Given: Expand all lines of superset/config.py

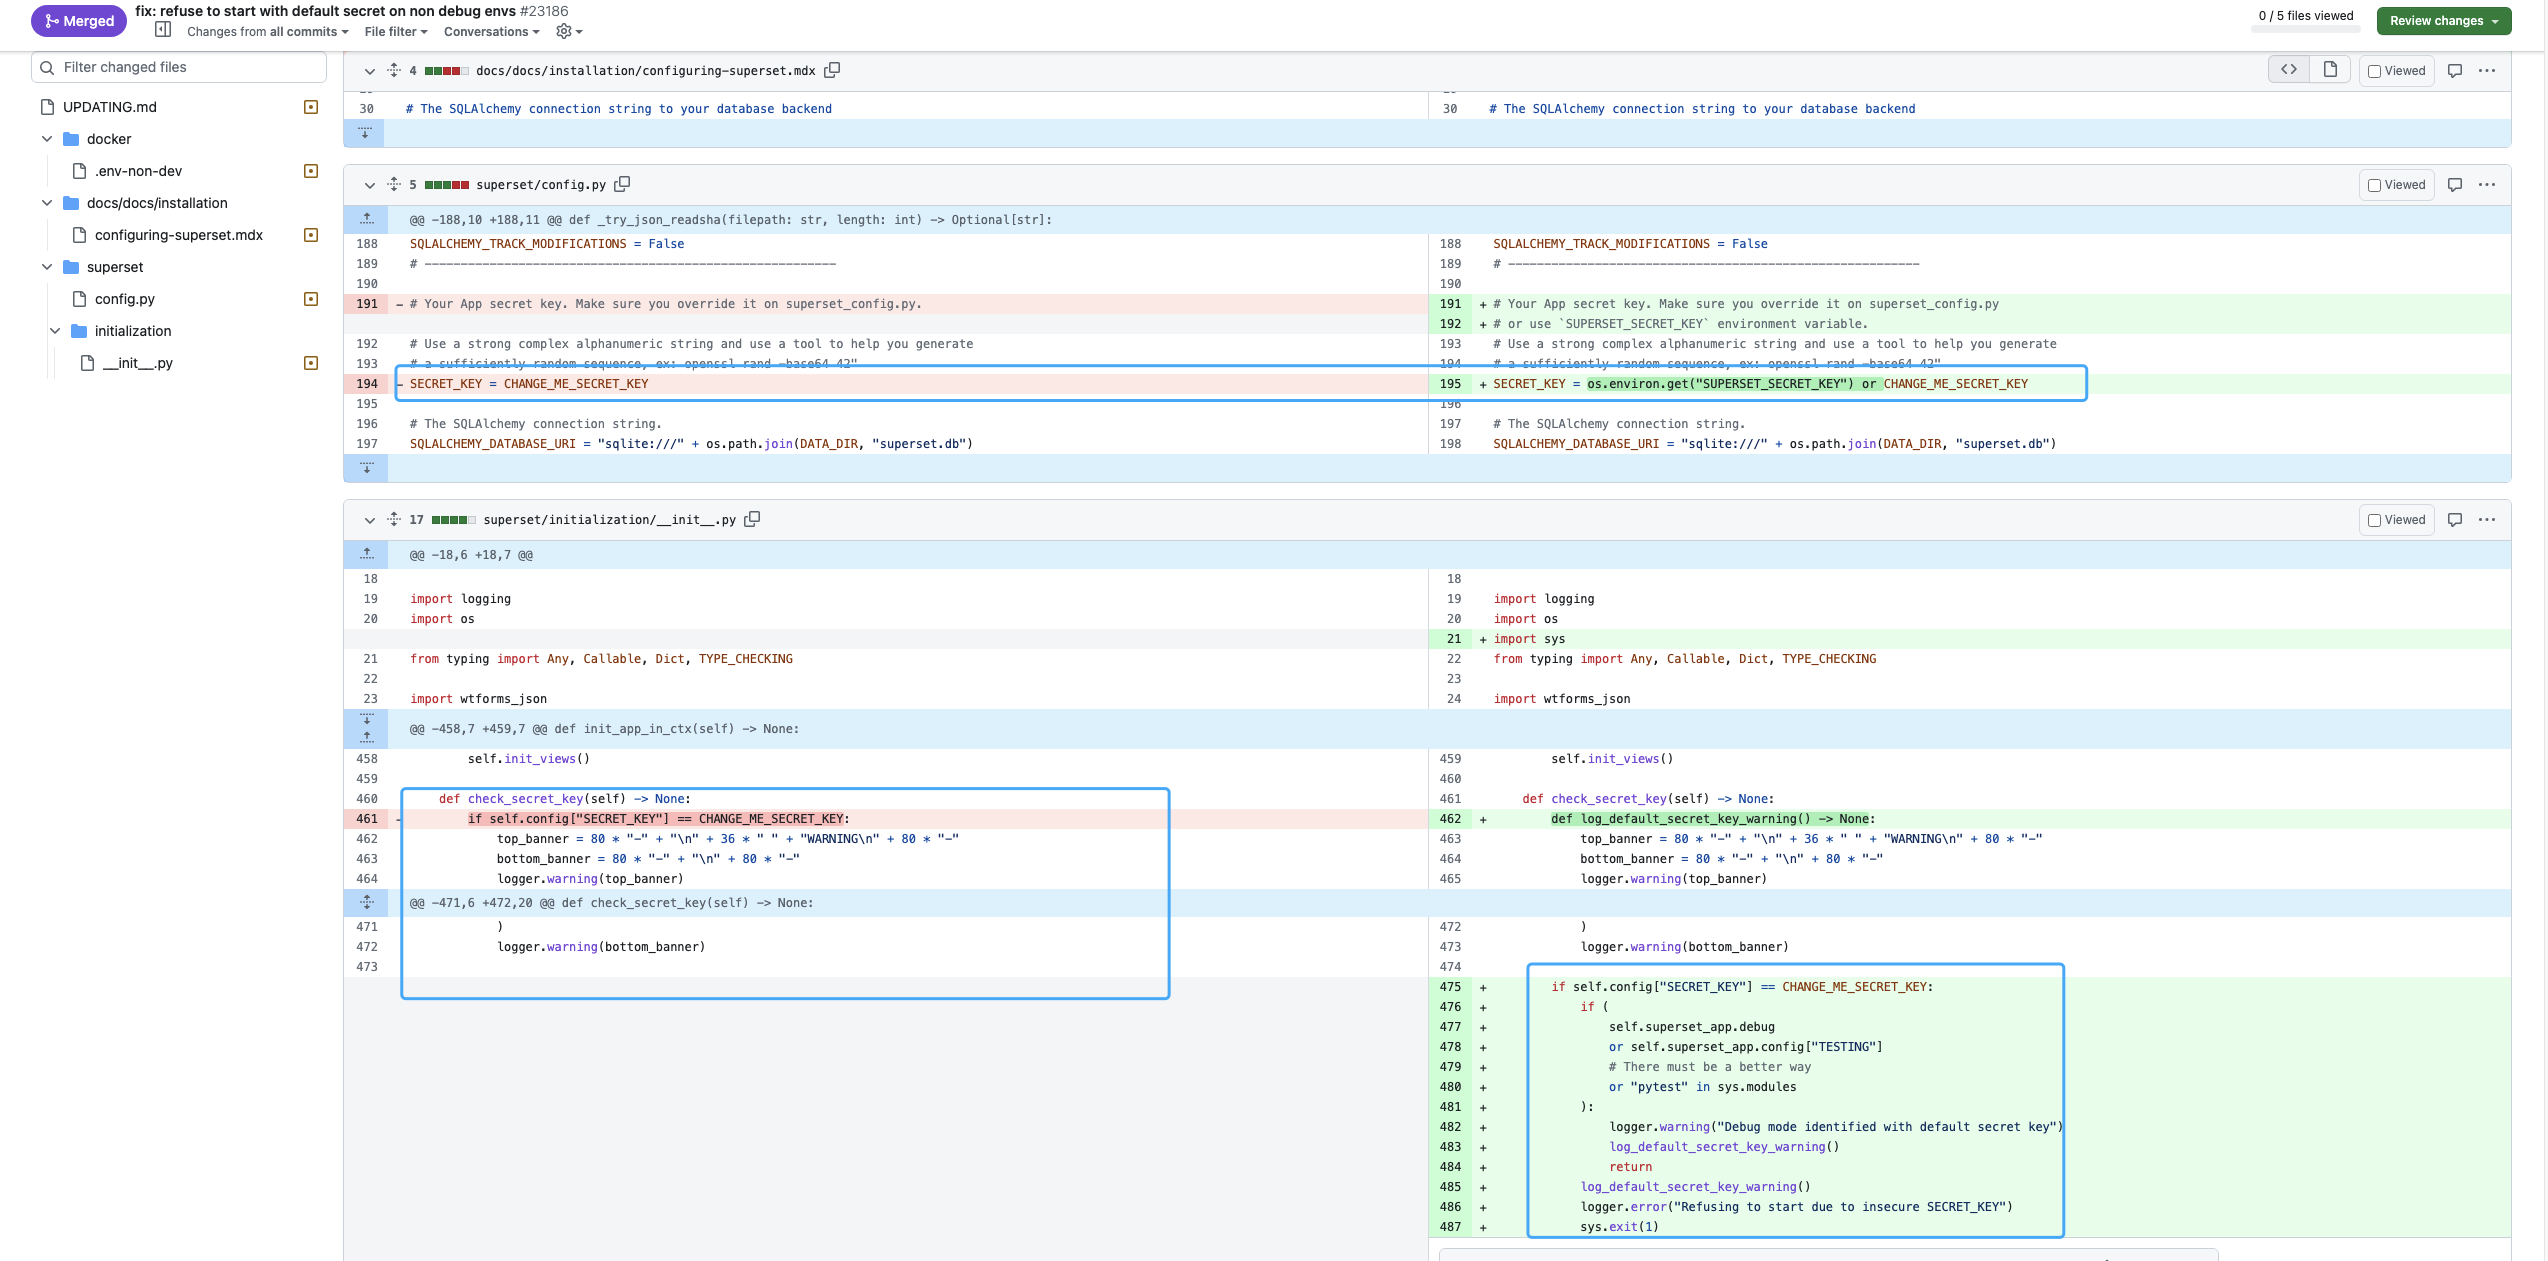Looking at the screenshot, I should 394,184.
